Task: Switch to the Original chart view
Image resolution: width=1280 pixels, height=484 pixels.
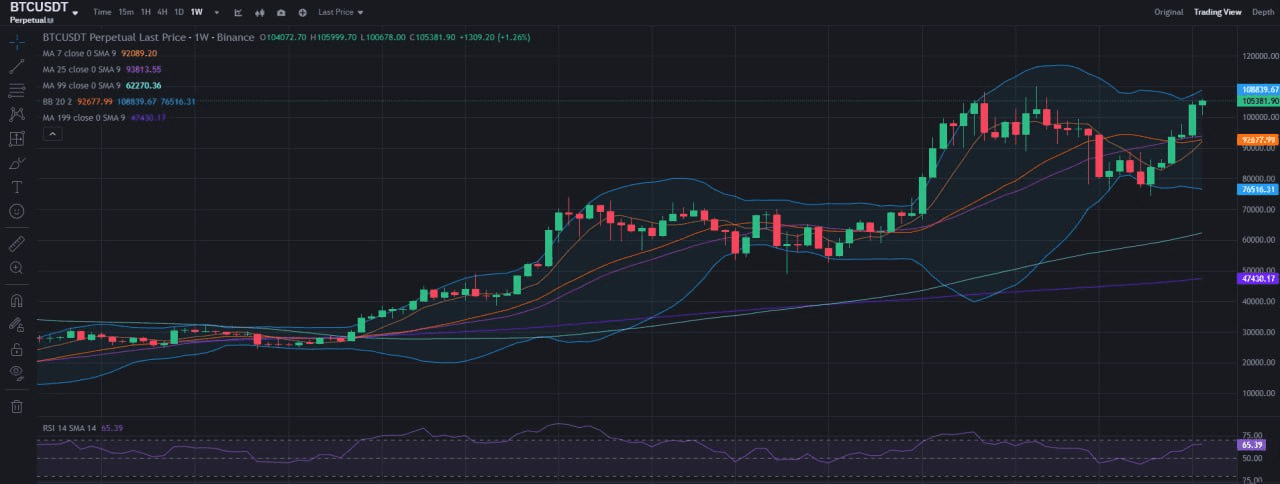Action: point(1169,12)
